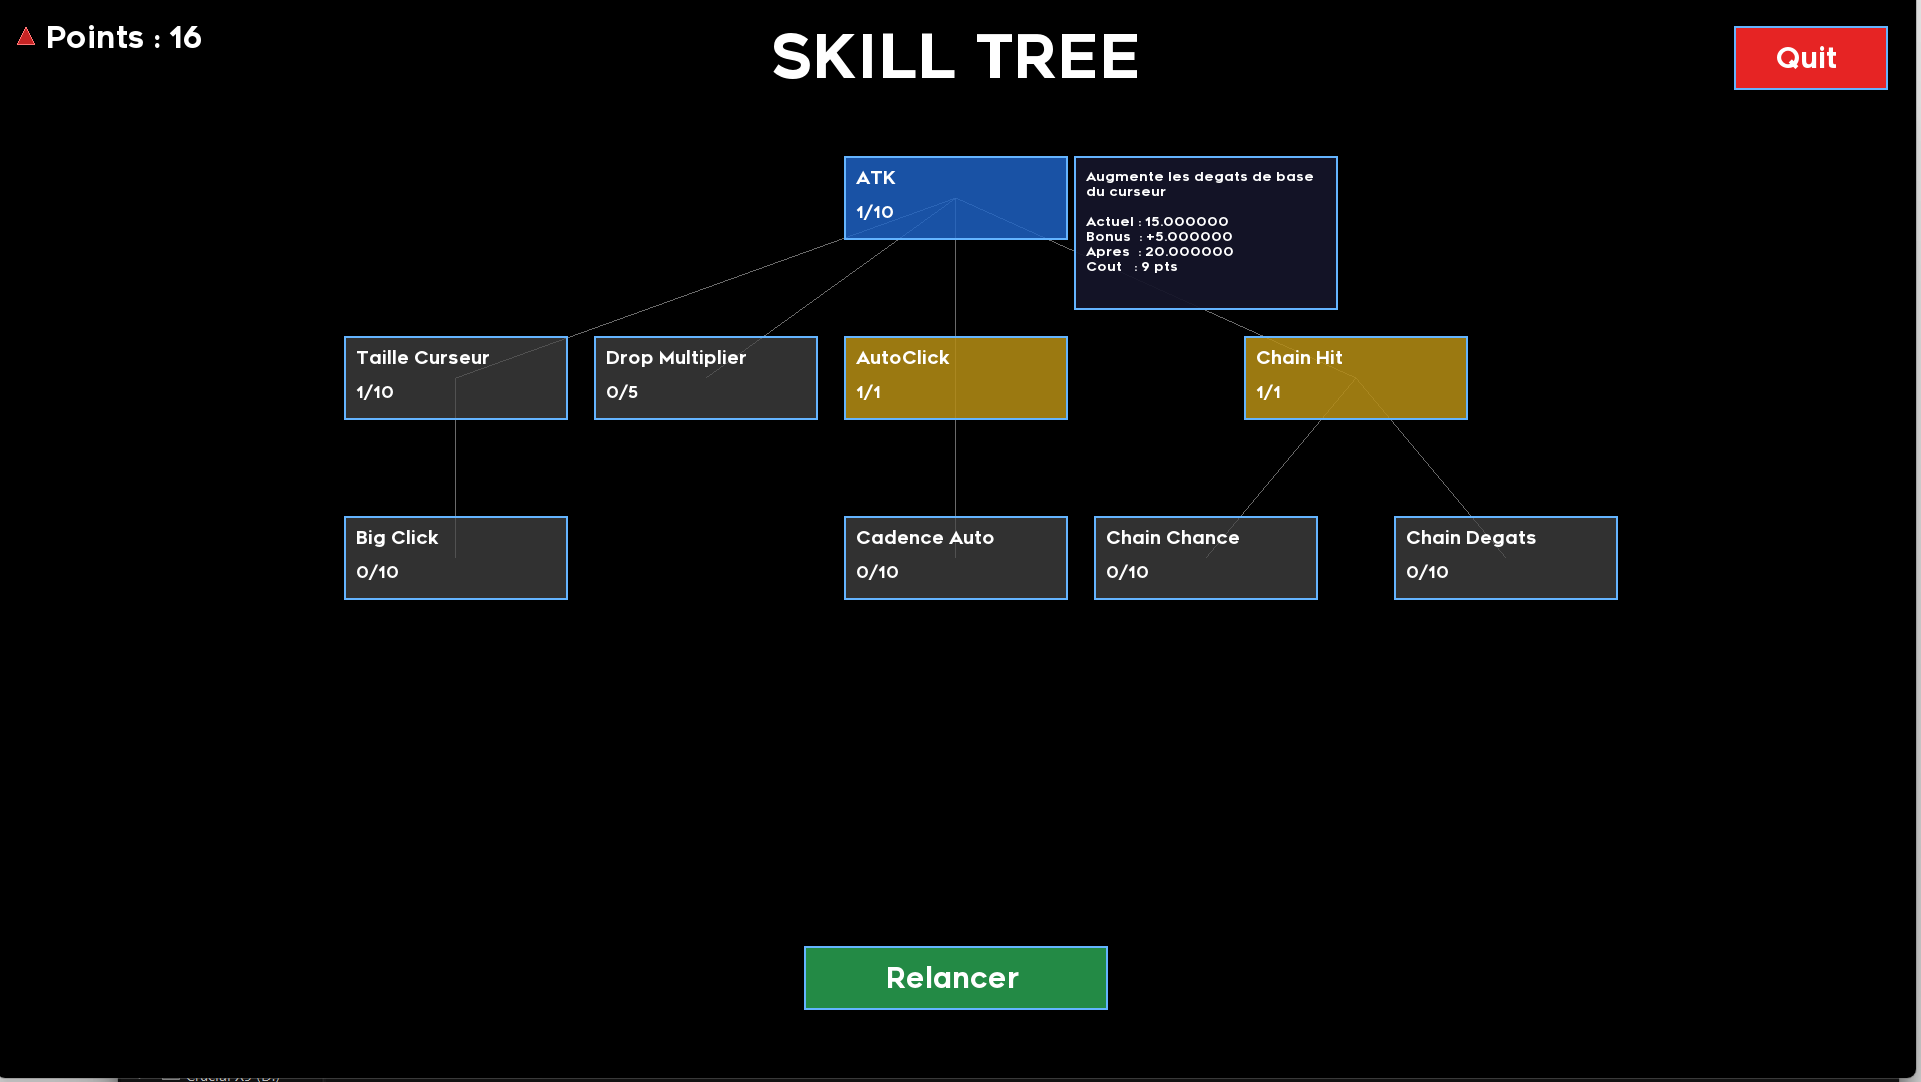The height and width of the screenshot is (1082, 1921).
Task: Click the Points counter label
Action: coord(124,38)
